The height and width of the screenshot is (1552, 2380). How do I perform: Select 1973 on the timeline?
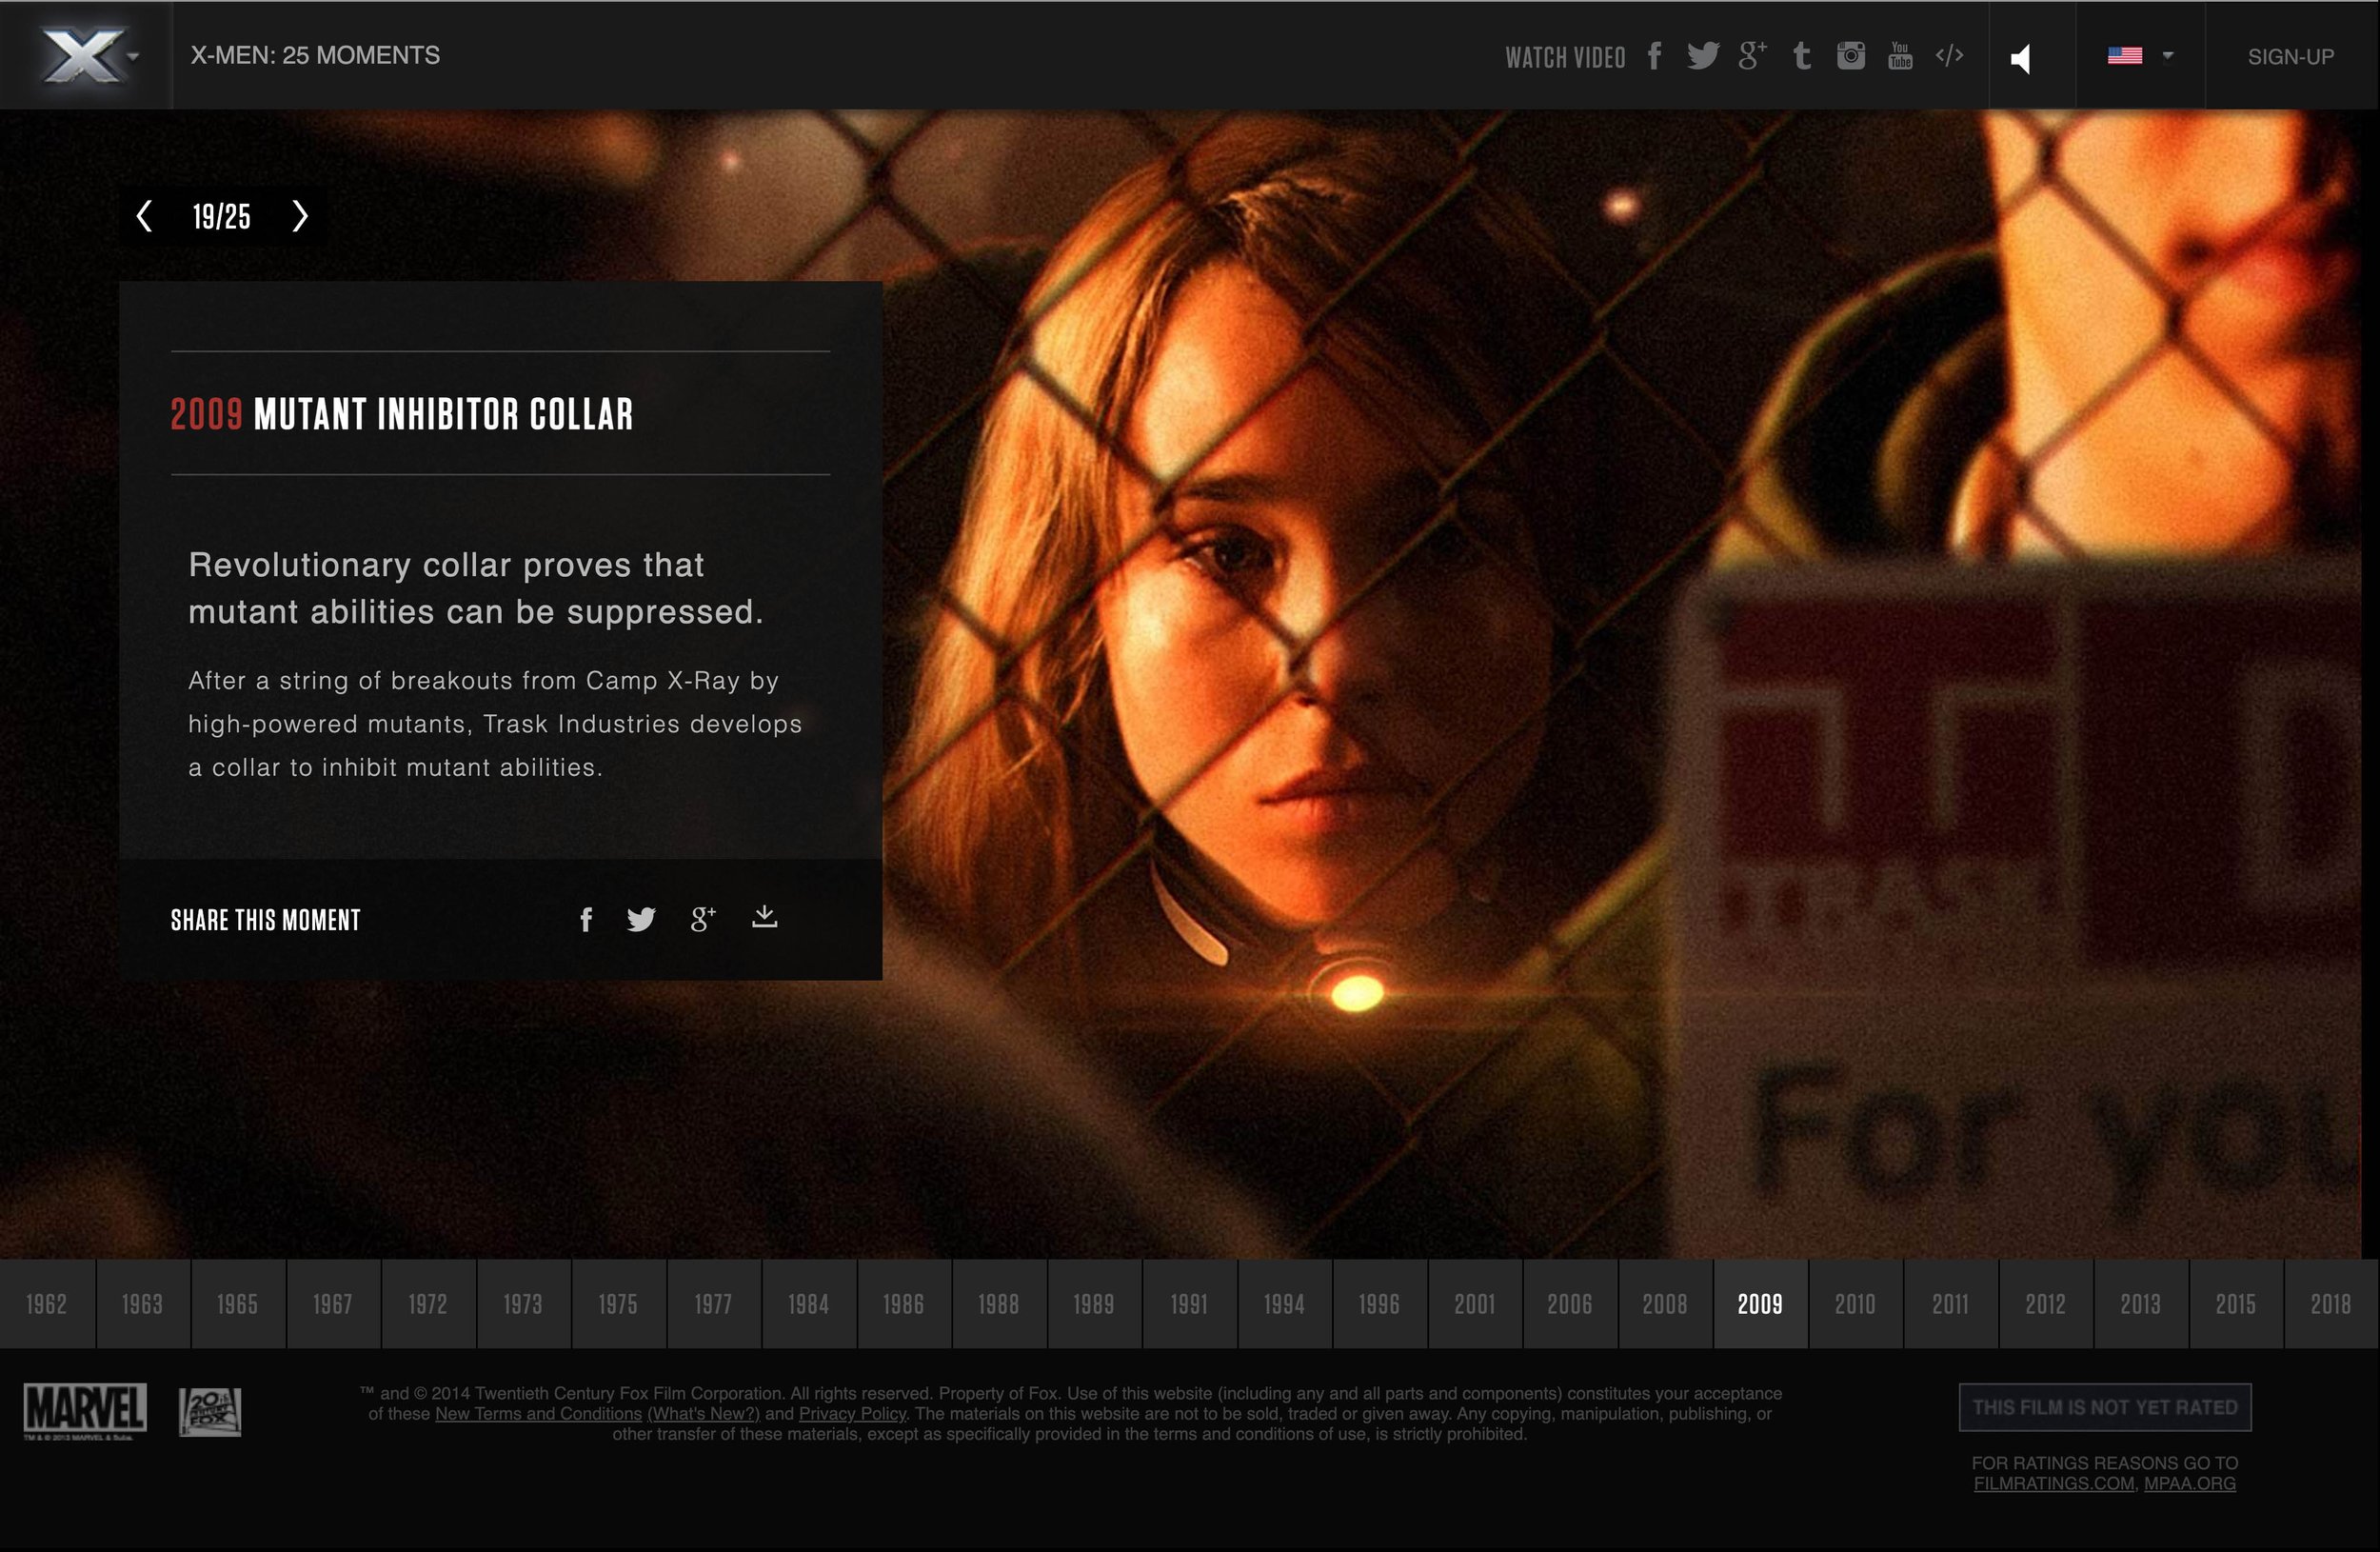click(x=523, y=1304)
